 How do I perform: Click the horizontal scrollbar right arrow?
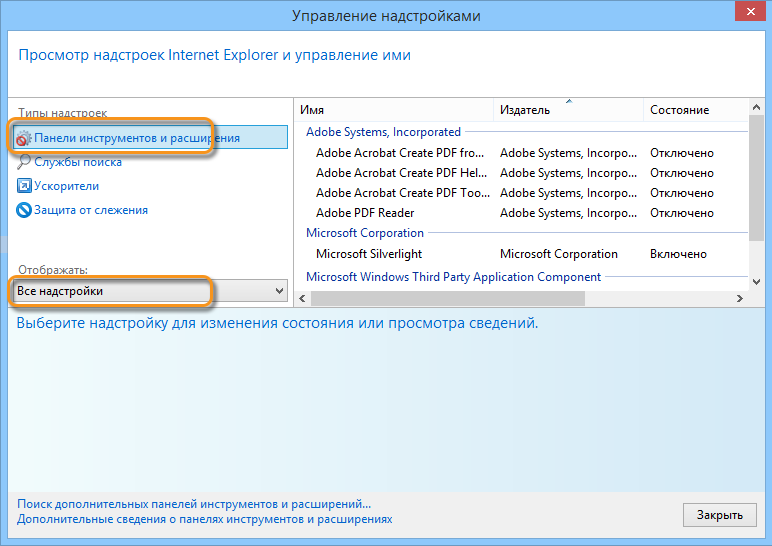tap(740, 298)
